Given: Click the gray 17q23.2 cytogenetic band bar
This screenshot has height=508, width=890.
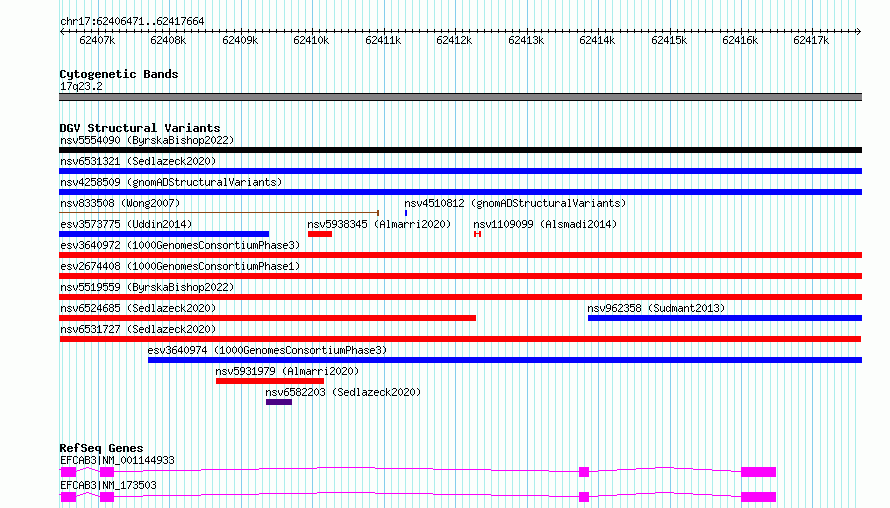Looking at the screenshot, I should coord(460,97).
